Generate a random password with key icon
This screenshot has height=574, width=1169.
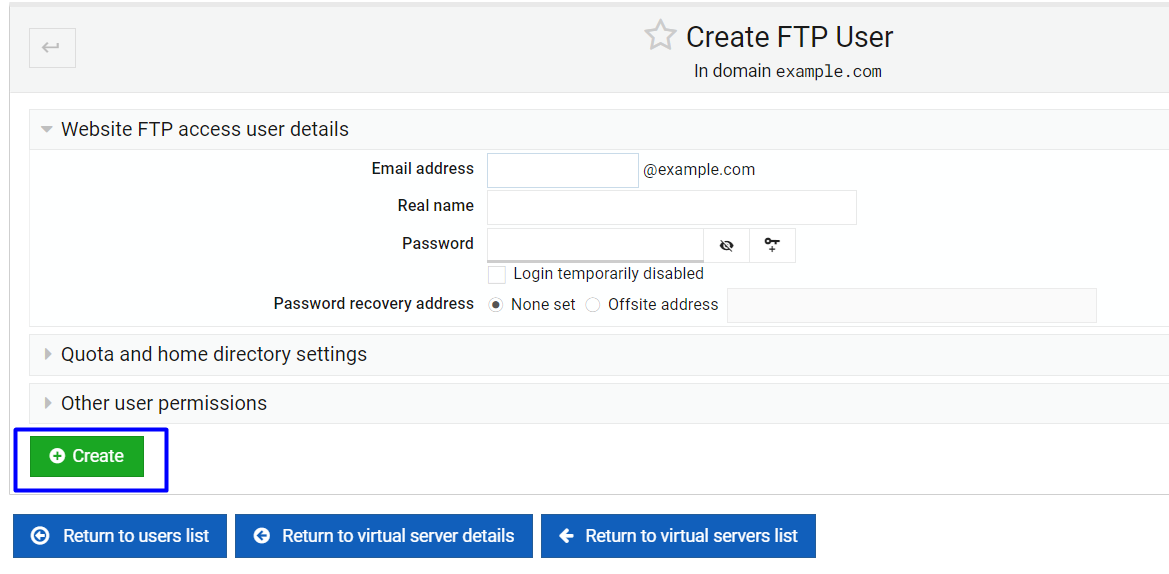point(772,245)
